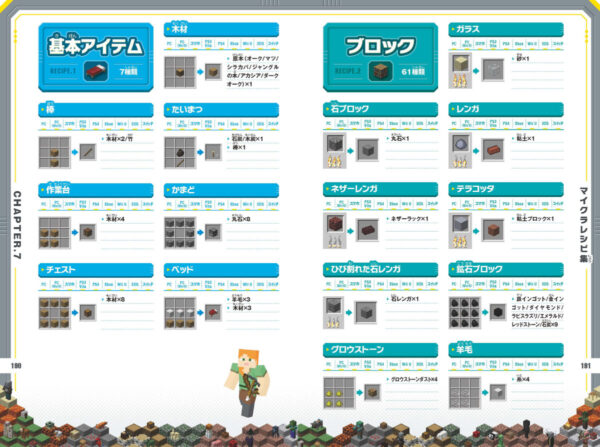Image resolution: width=600 pixels, height=447 pixels.
Task: Click the たいまつ recipe header
Action: pos(221,110)
